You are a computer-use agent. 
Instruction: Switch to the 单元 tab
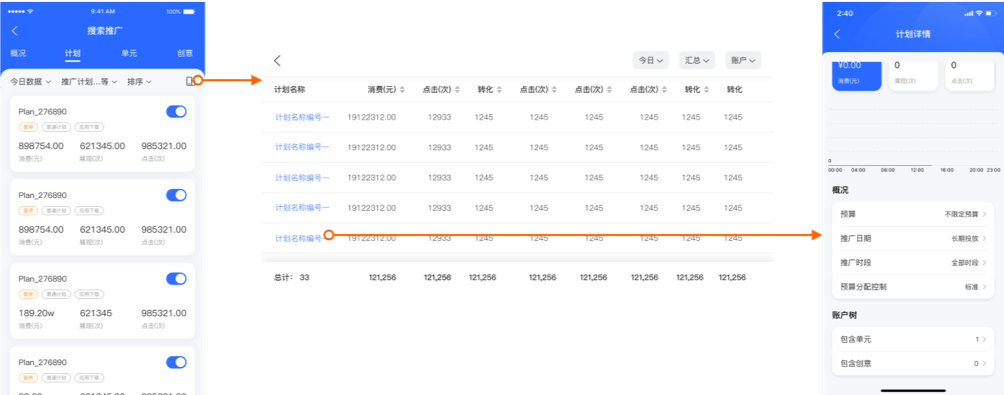(x=129, y=54)
